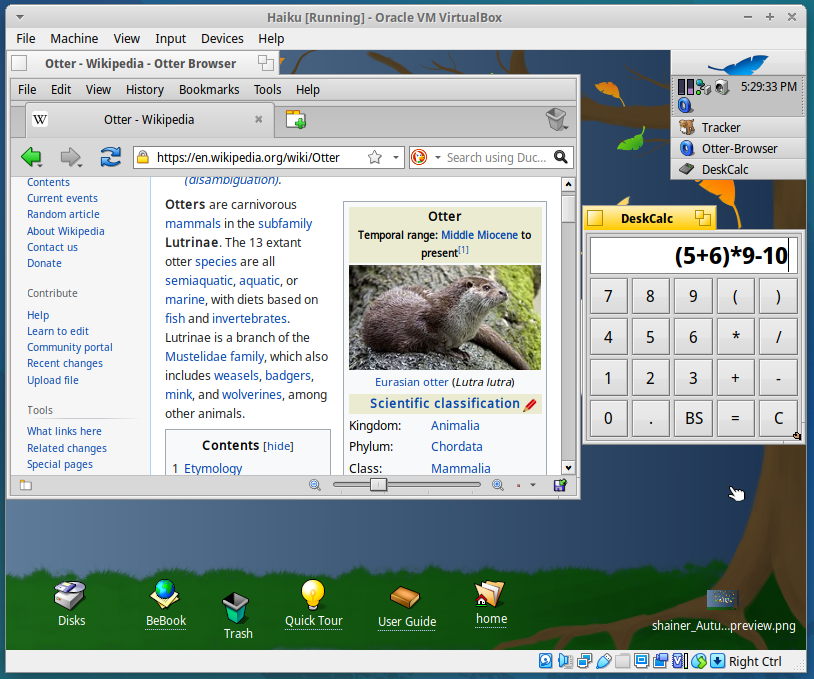Expand the closed tabs trash dropdown arrow
This screenshot has width=814, height=679.
(566, 127)
